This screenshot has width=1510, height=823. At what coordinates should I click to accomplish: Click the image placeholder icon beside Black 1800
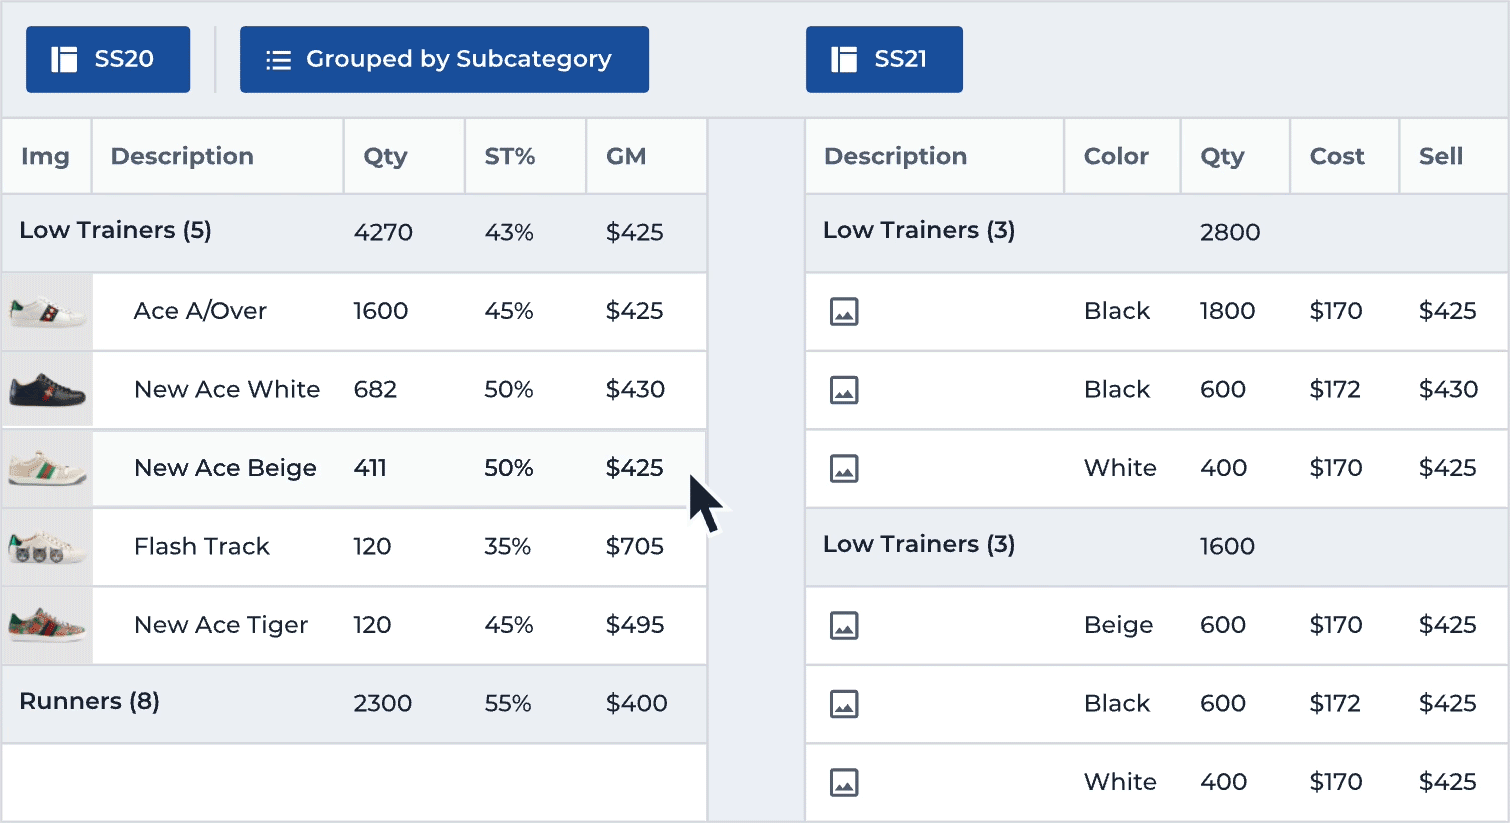pyautogui.click(x=844, y=312)
